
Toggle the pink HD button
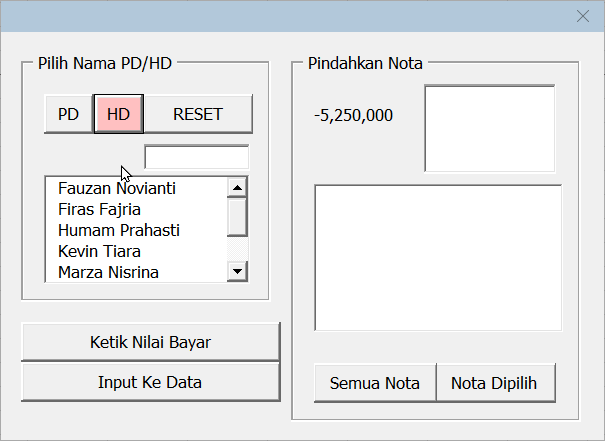click(x=119, y=114)
